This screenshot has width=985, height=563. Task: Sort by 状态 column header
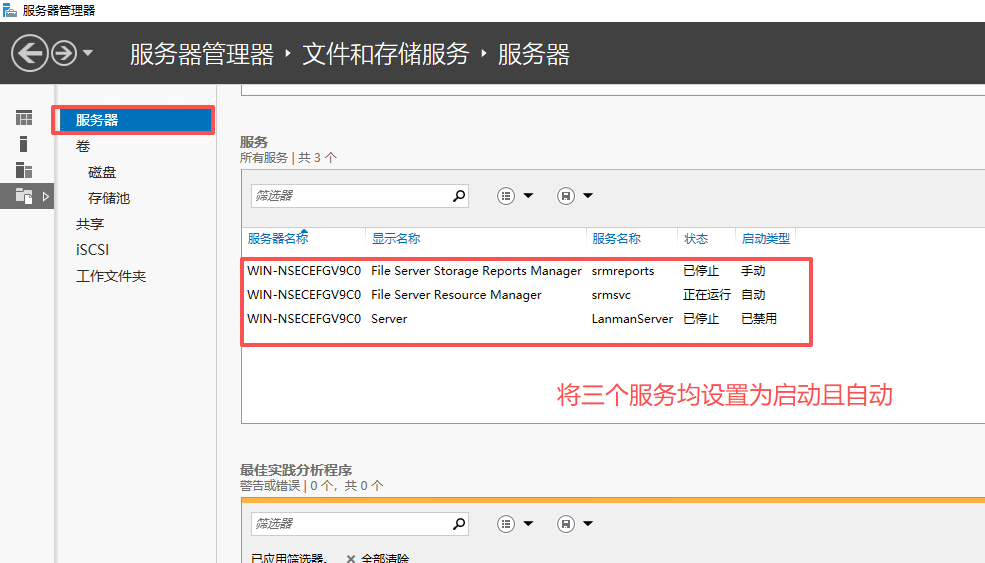click(x=695, y=239)
